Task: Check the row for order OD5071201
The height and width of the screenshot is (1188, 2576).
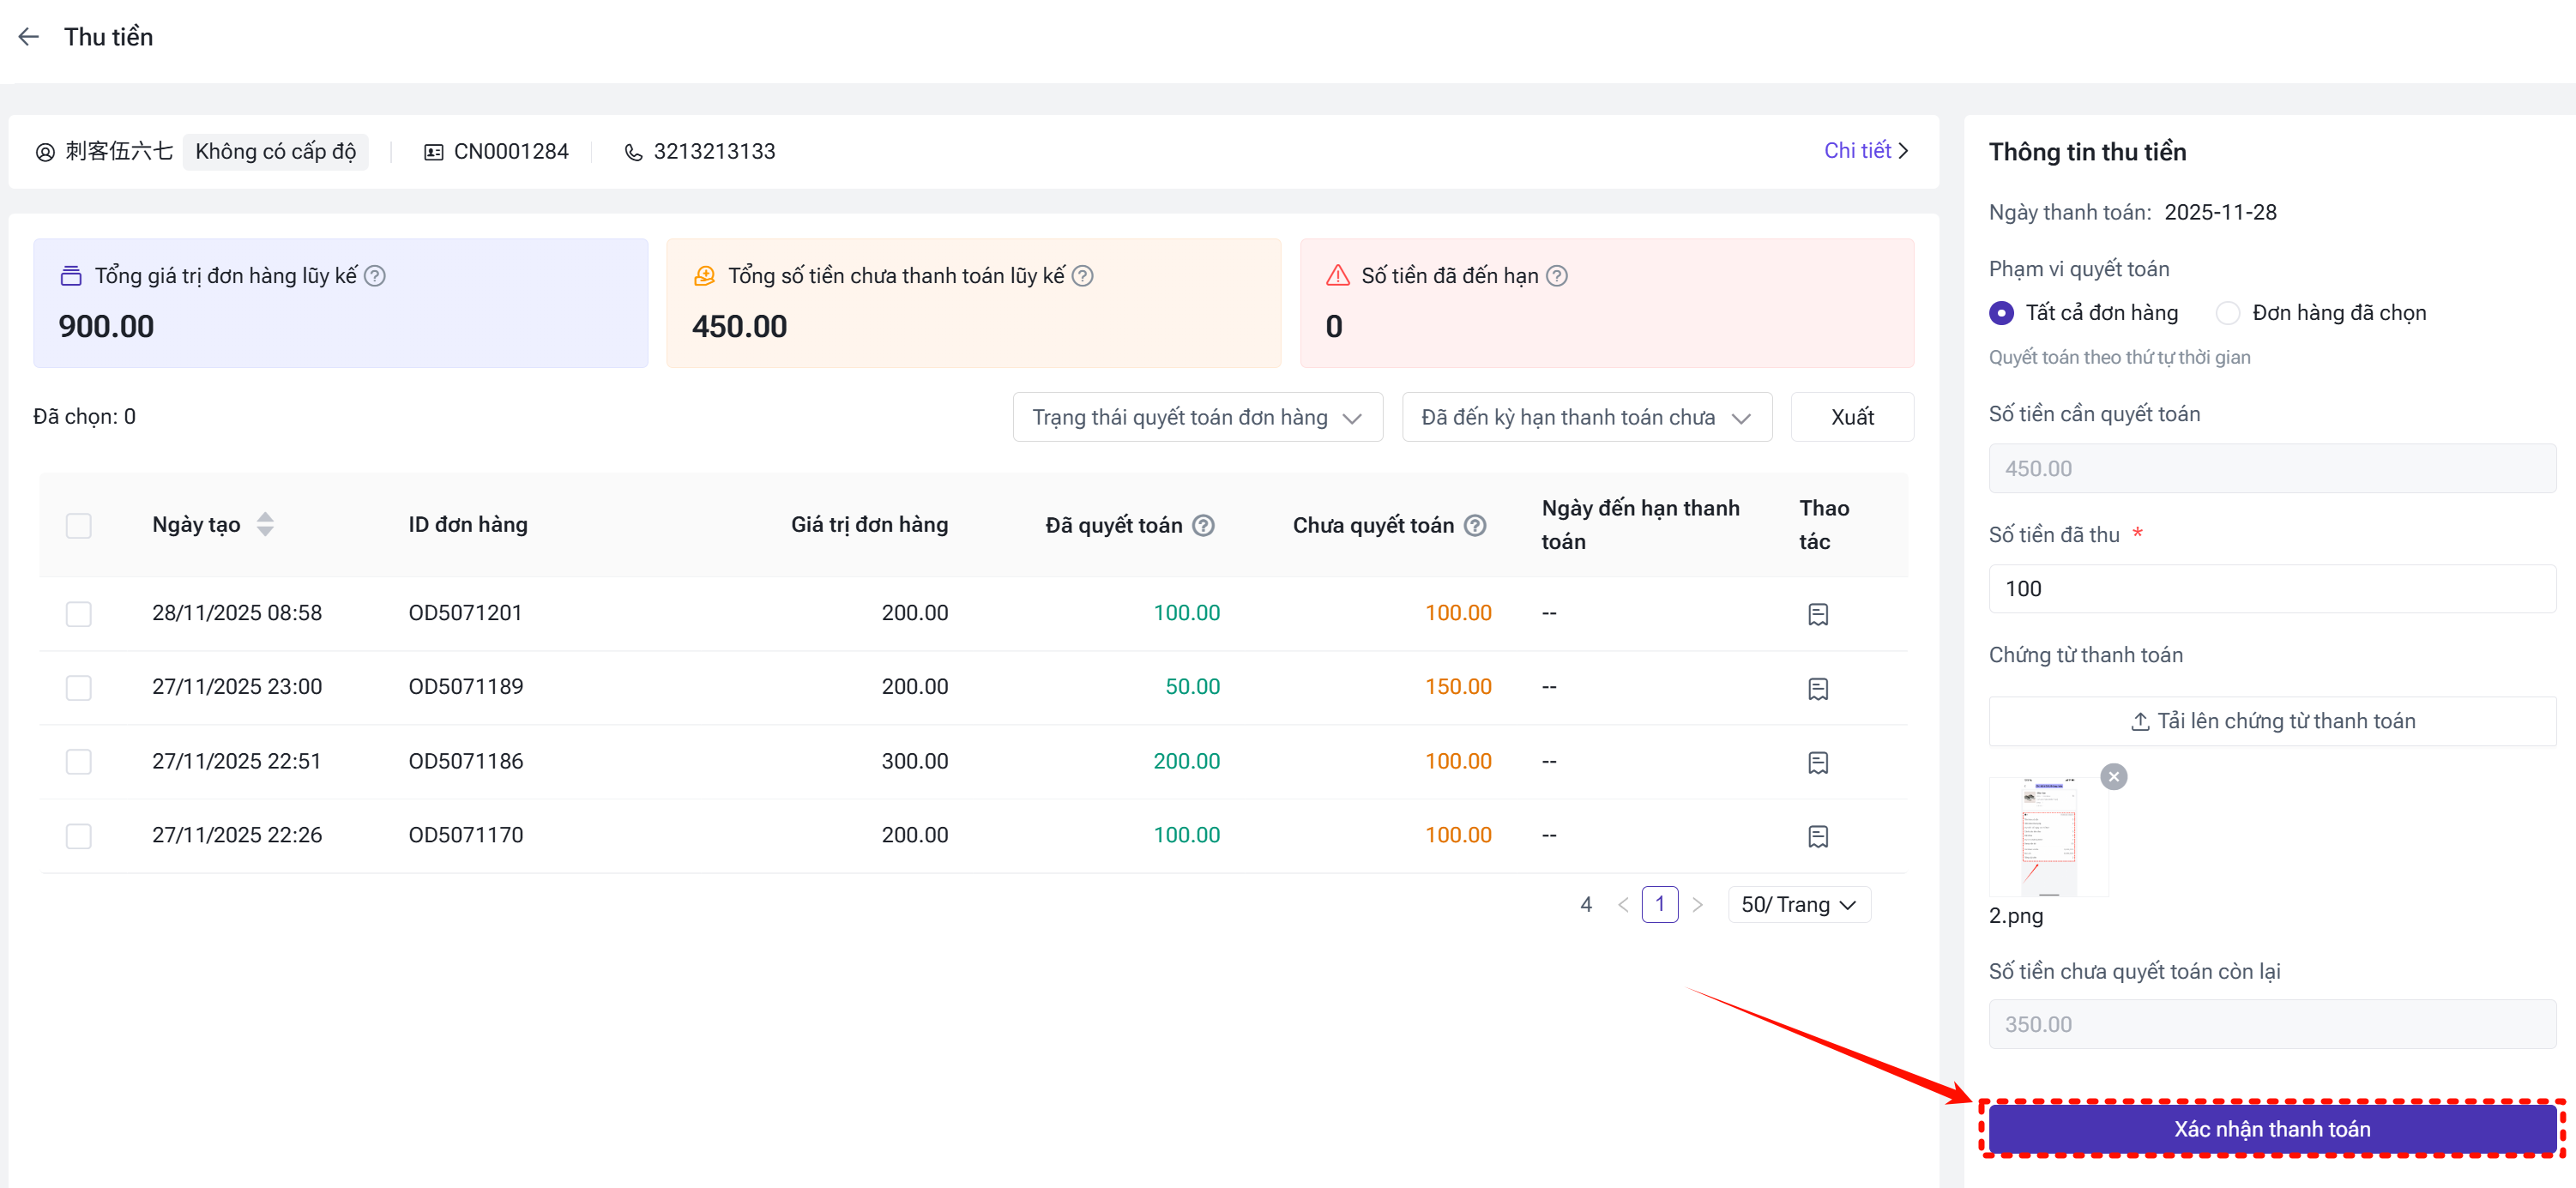Action: tap(78, 613)
